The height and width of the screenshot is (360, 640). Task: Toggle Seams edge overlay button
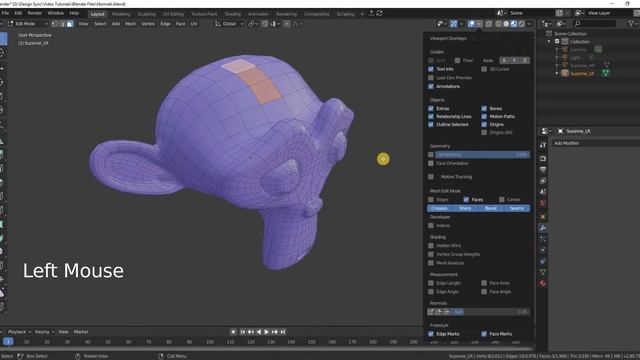point(517,209)
